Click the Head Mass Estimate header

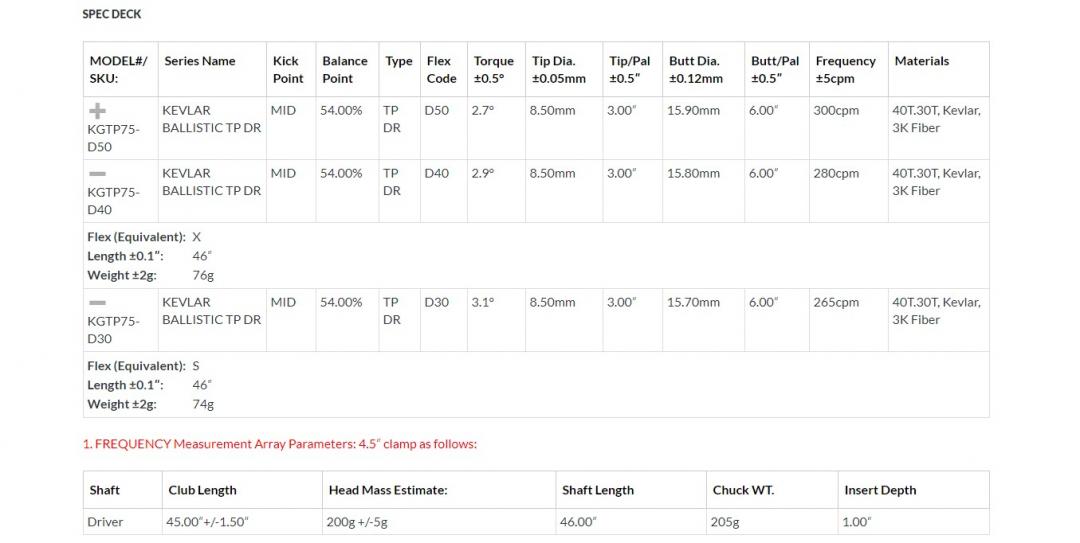click(388, 491)
